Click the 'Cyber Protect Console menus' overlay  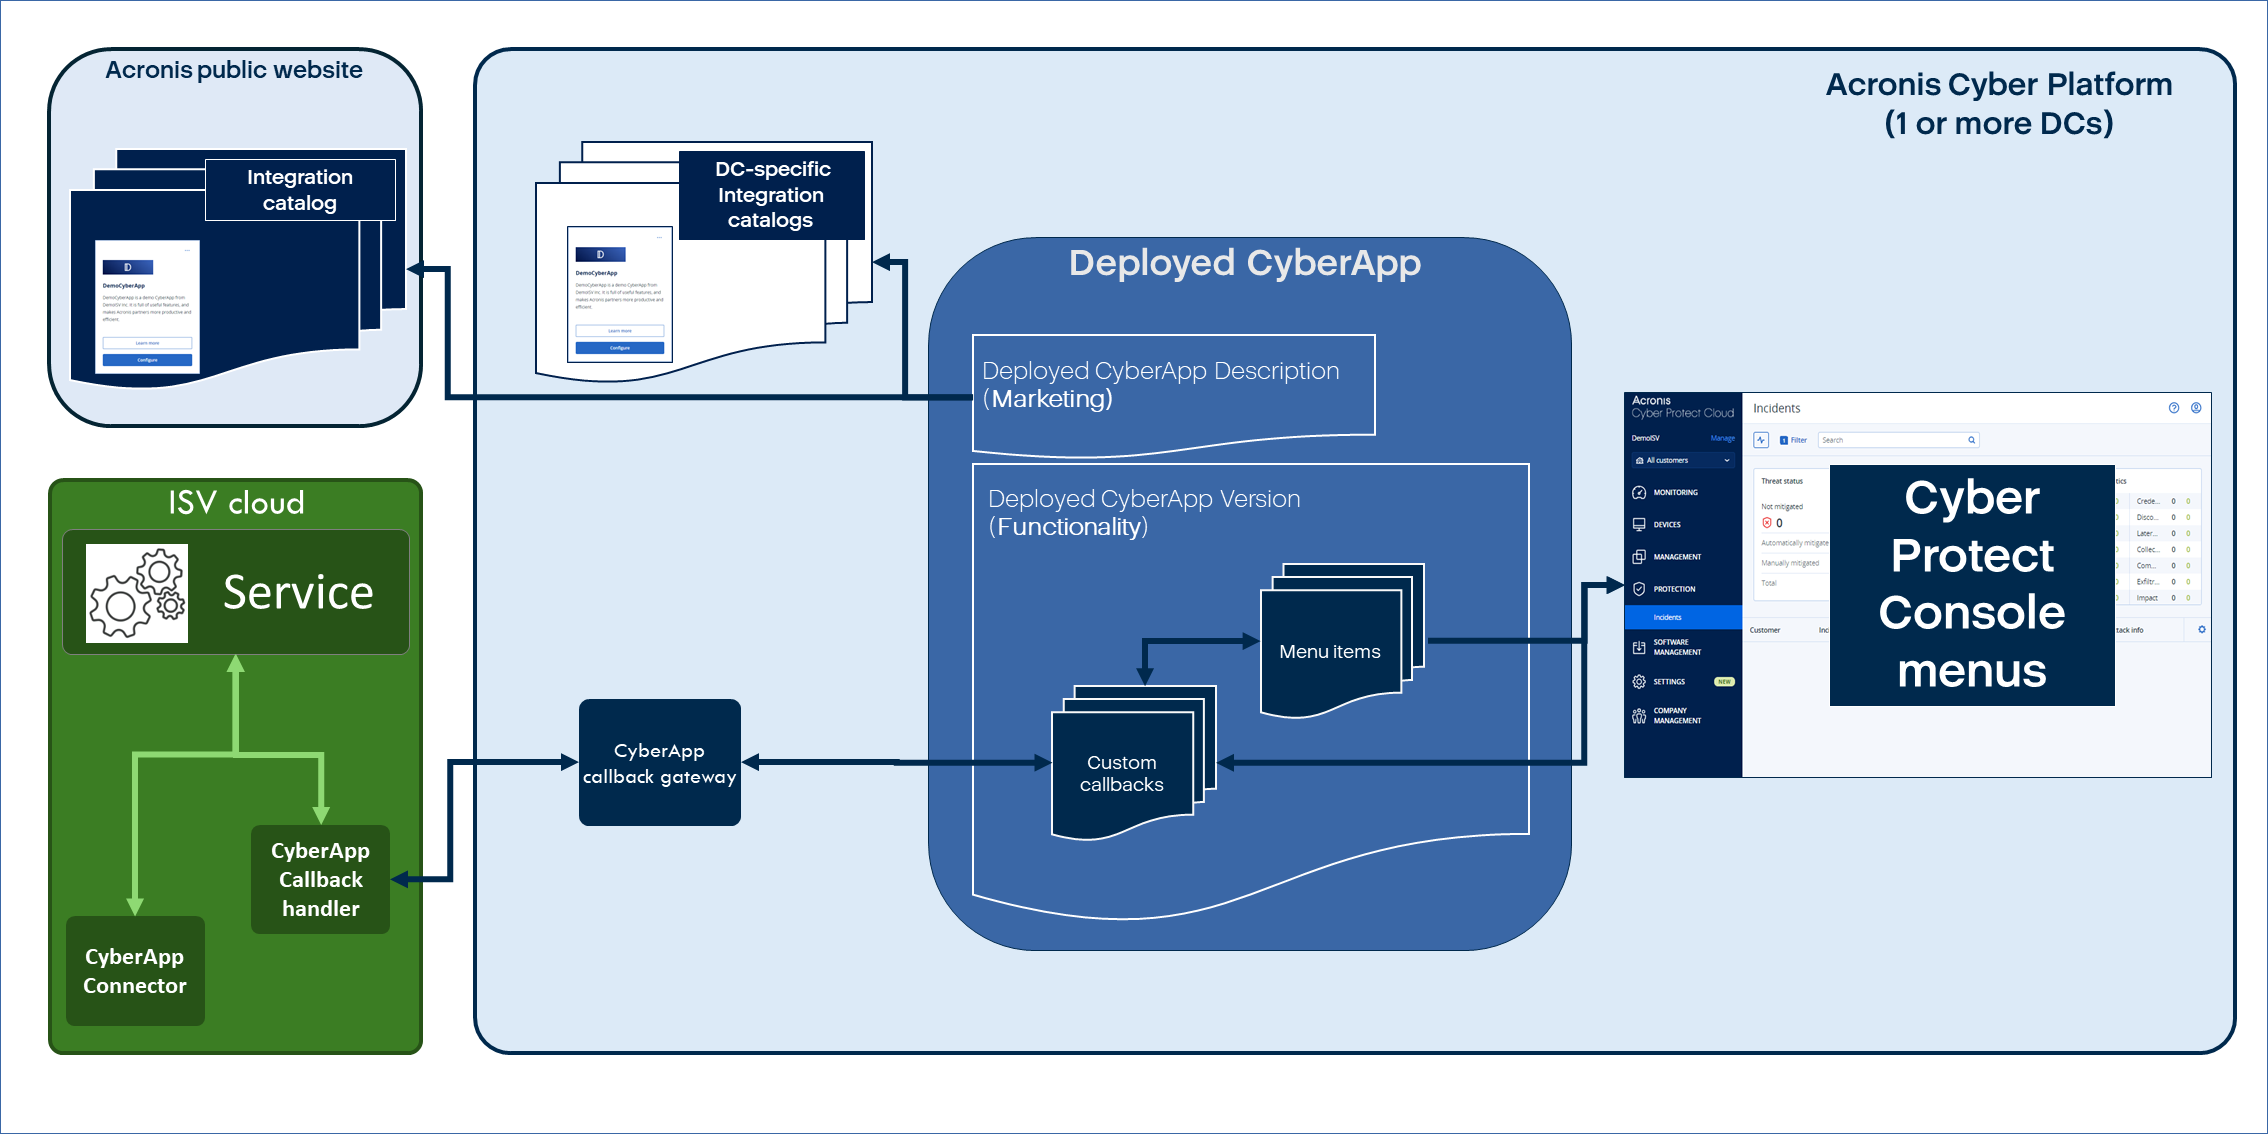pyautogui.click(x=1972, y=585)
